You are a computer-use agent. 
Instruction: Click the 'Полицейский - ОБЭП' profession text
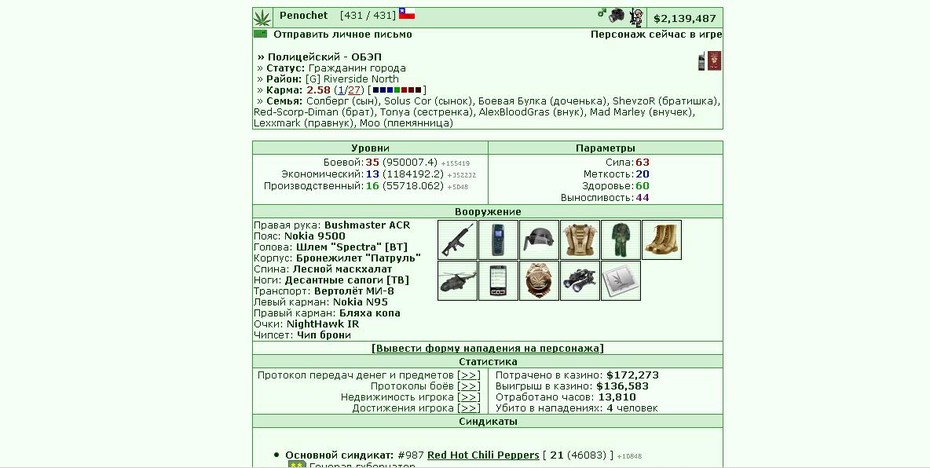coord(324,58)
